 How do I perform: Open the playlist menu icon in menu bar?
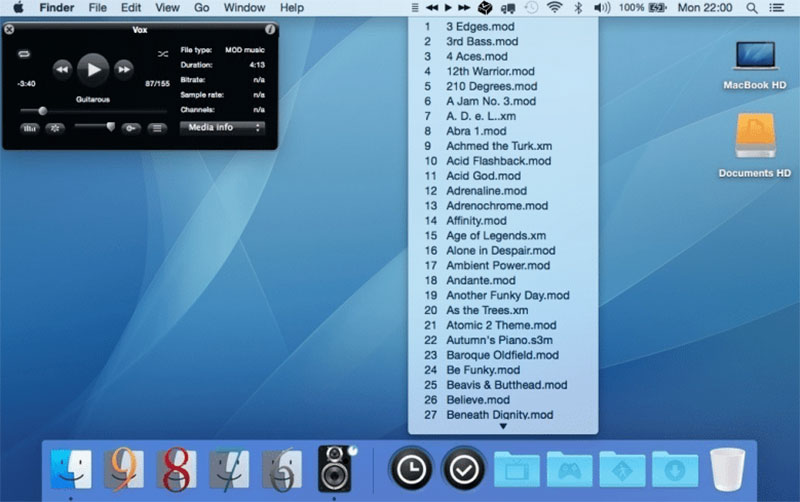[415, 8]
